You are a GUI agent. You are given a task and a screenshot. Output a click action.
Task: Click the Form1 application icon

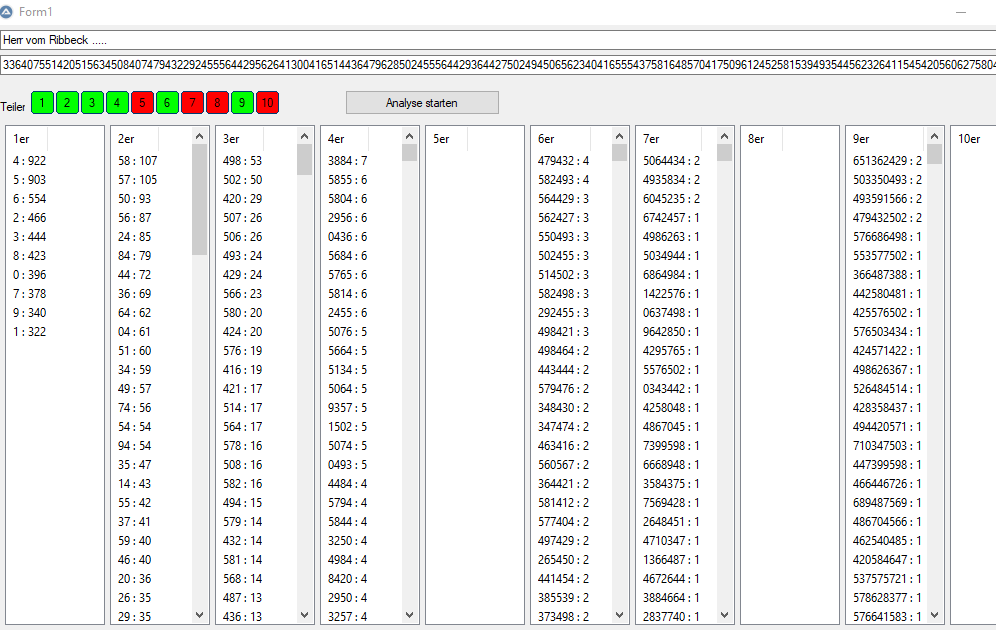point(8,12)
